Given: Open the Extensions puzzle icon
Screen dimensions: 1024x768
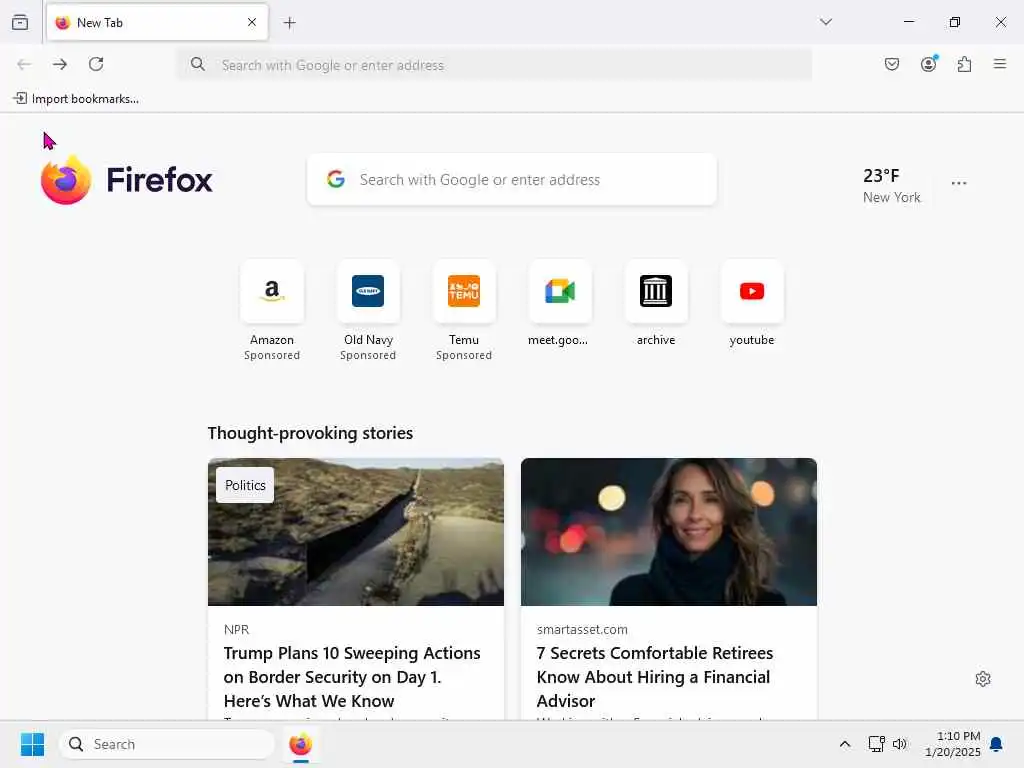Looking at the screenshot, I should [965, 64].
